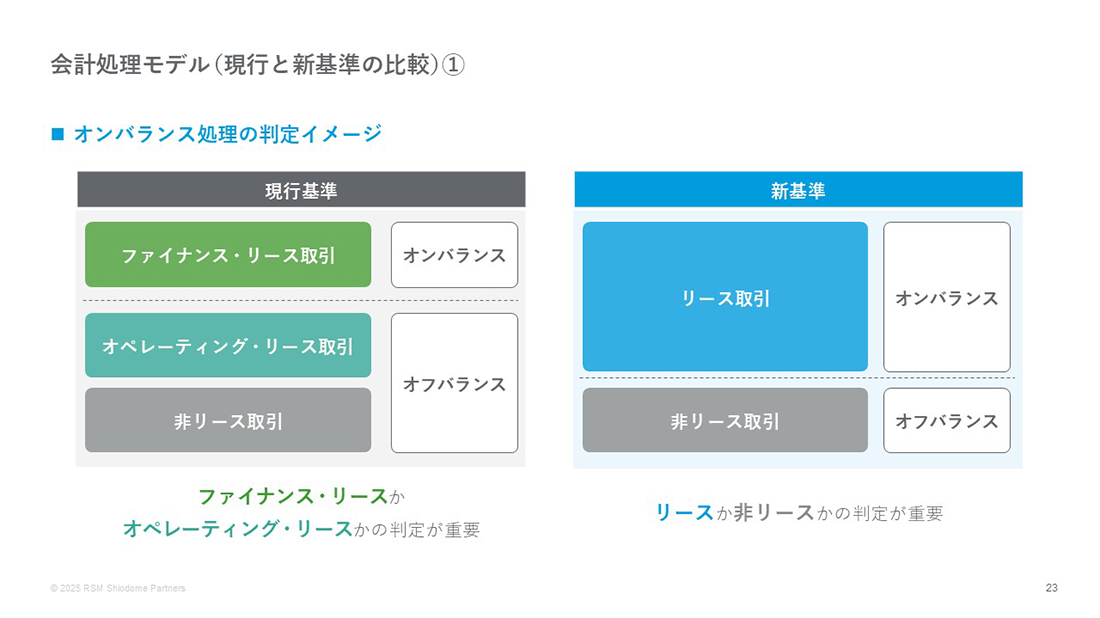Click the tall オンバランス box under 新基準
The height and width of the screenshot is (618, 1100).
(x=947, y=297)
